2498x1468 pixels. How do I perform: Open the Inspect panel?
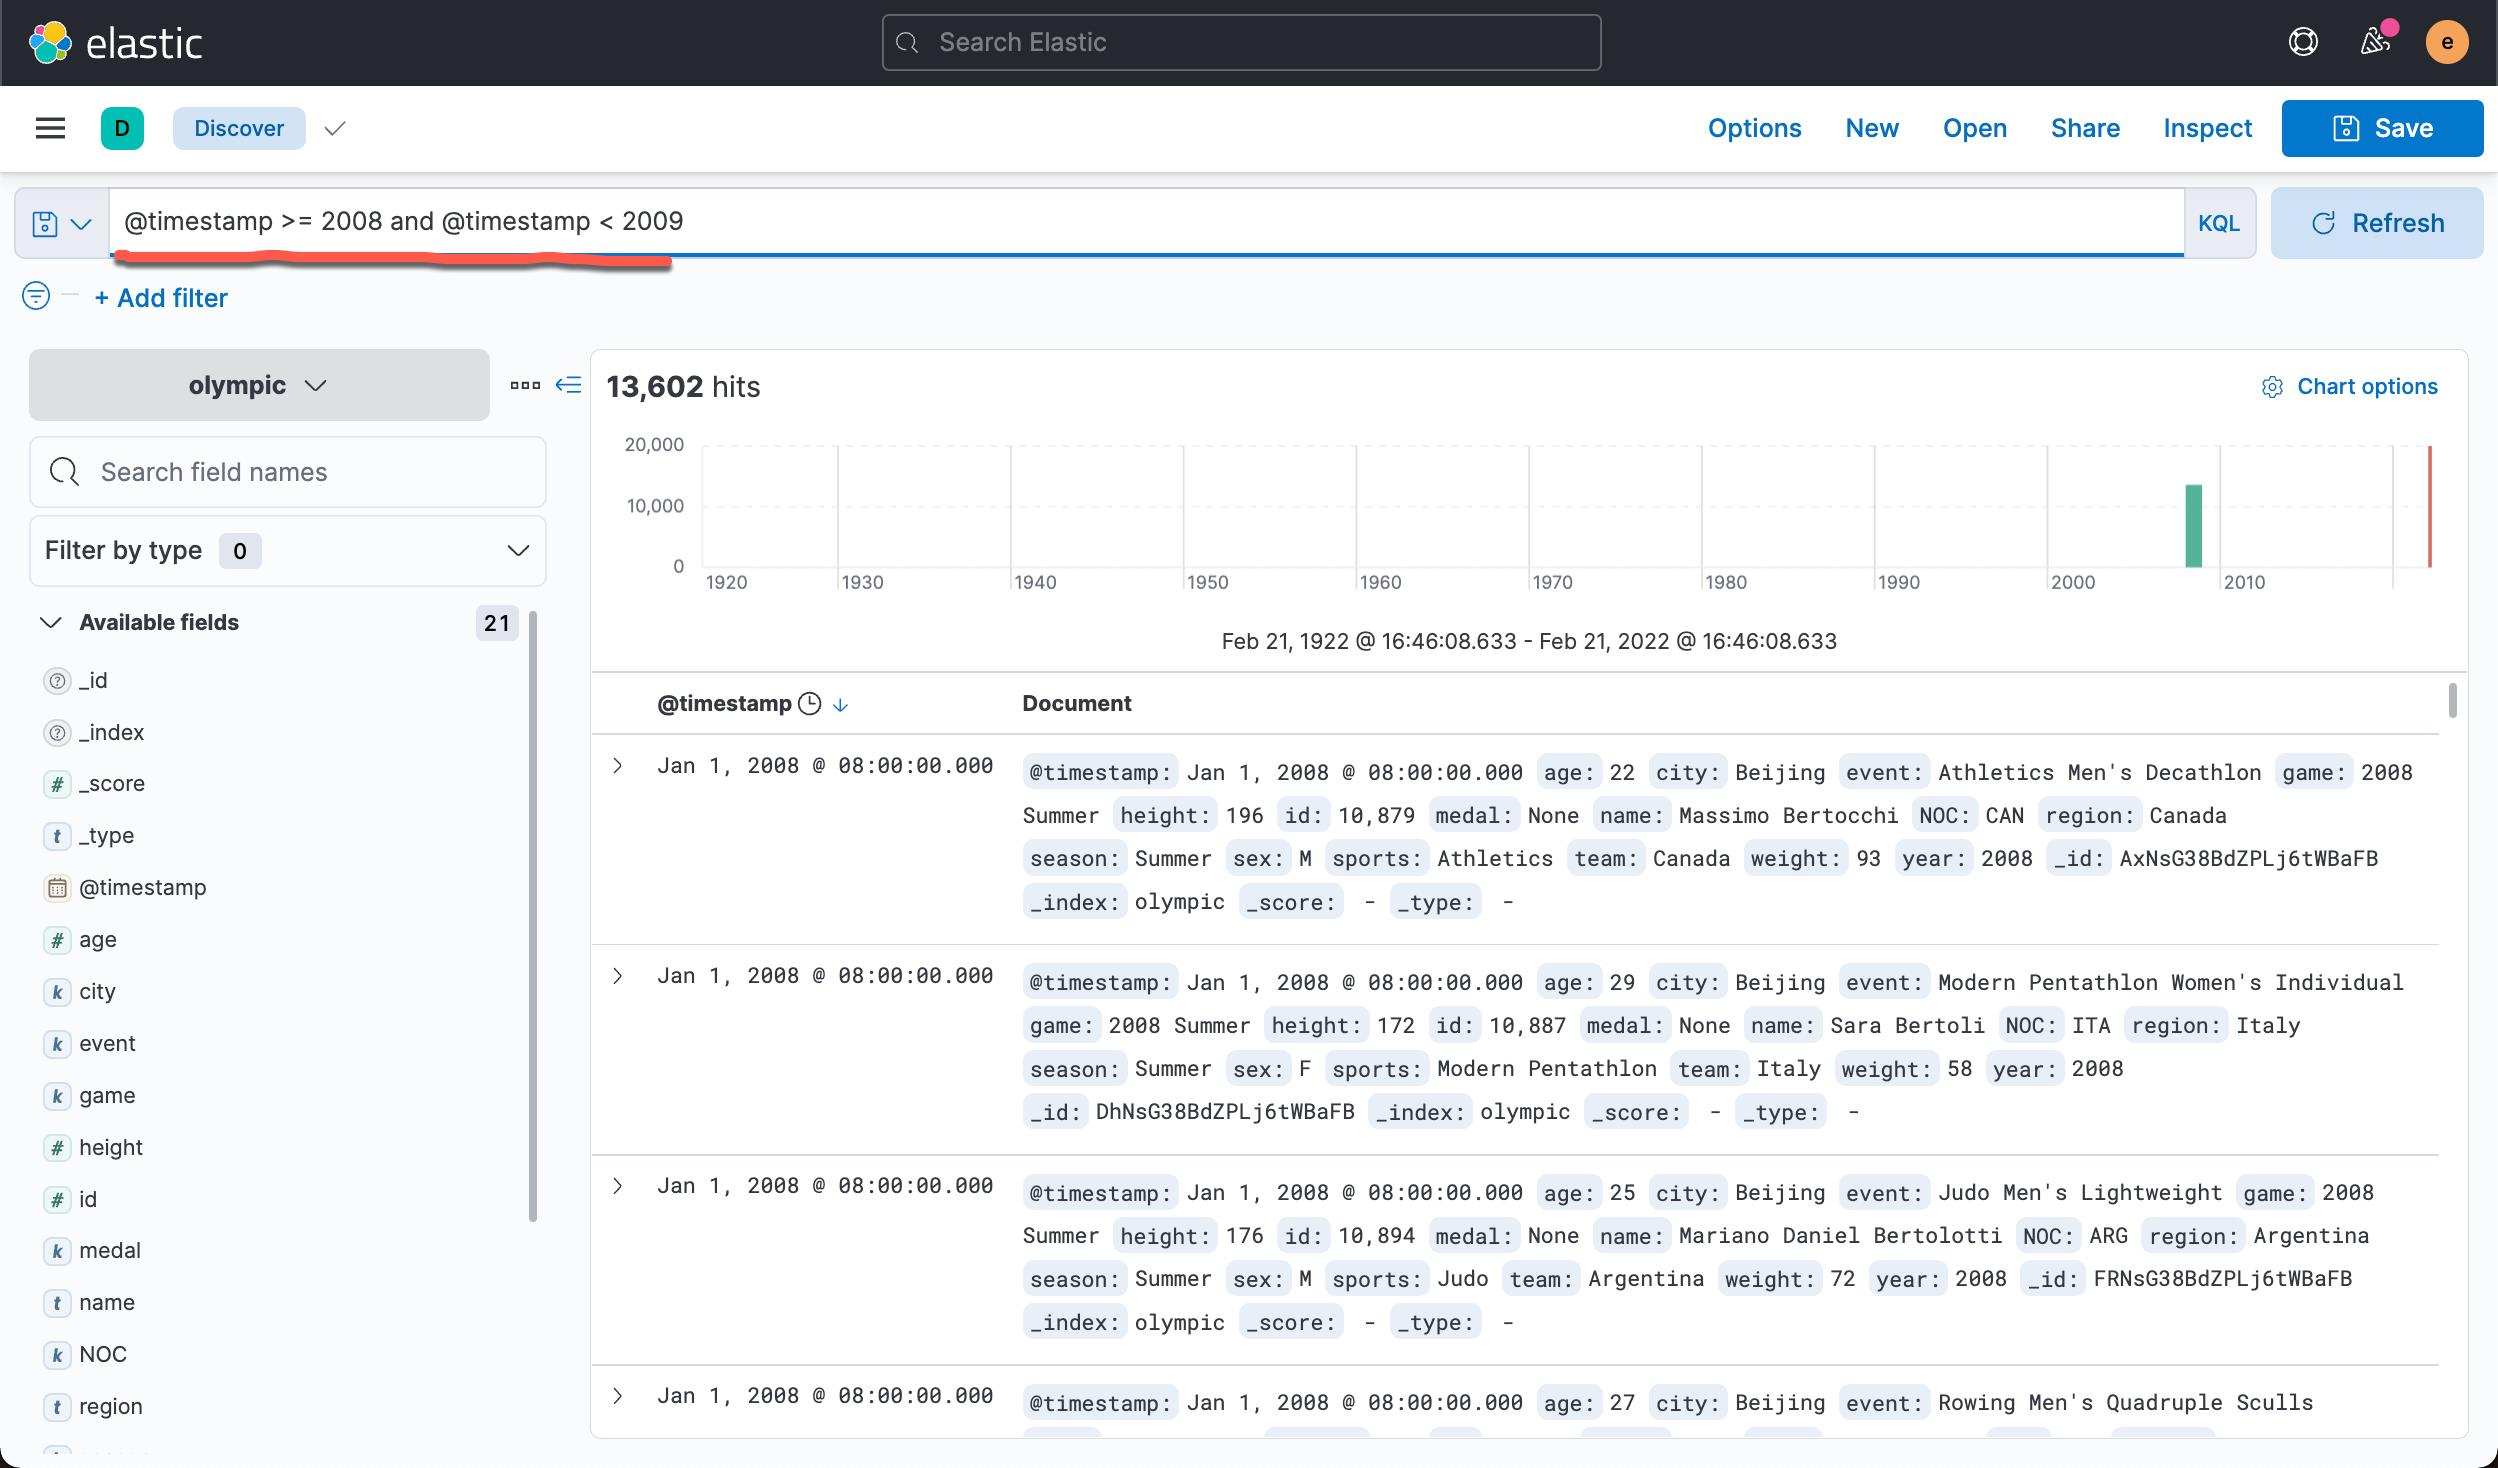click(2207, 128)
